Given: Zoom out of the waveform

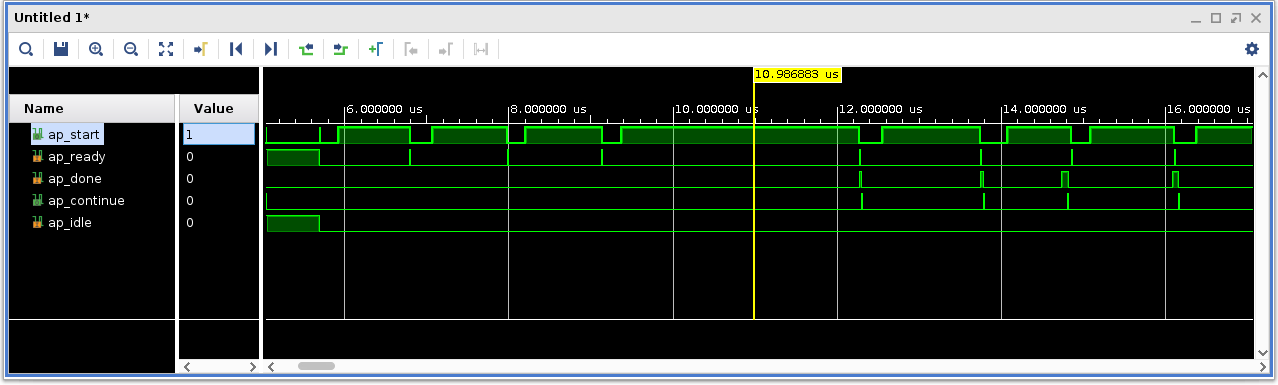Looking at the screenshot, I should click(131, 48).
